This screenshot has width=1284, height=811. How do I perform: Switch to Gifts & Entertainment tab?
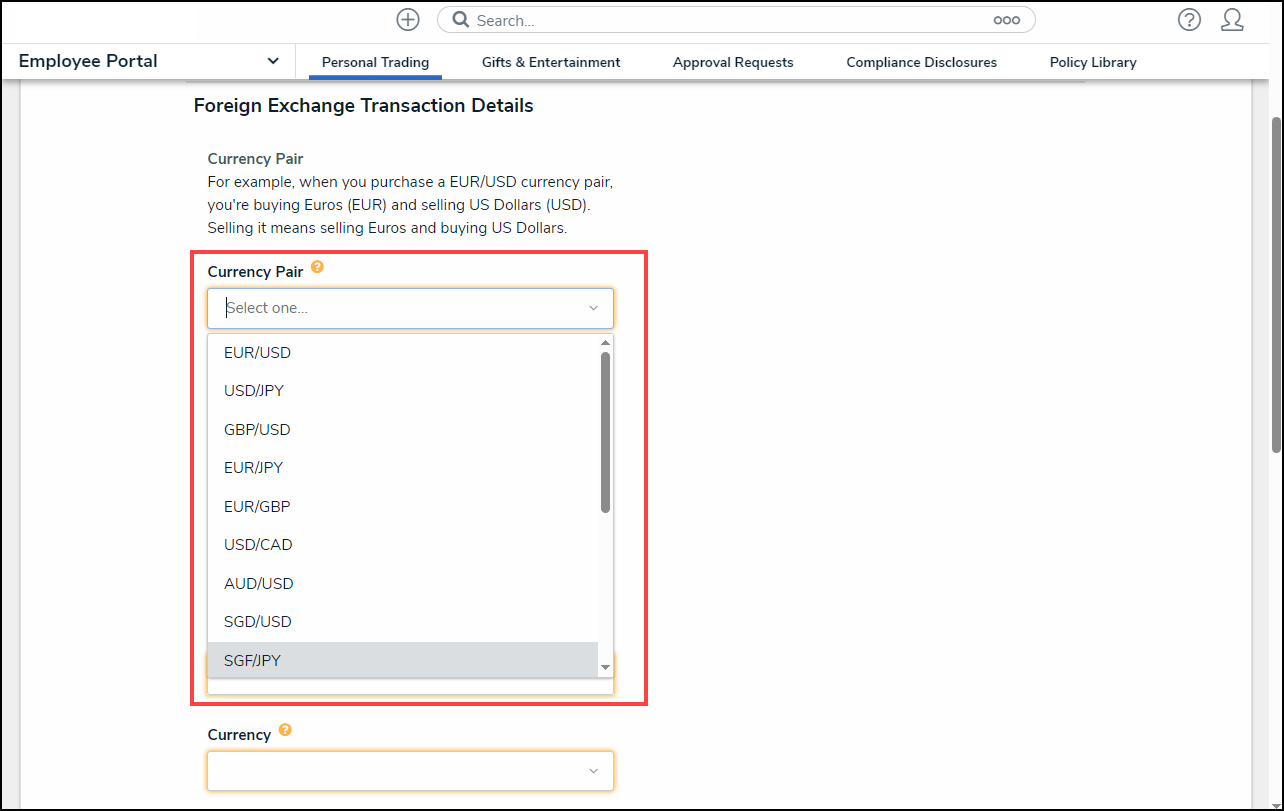coord(551,62)
